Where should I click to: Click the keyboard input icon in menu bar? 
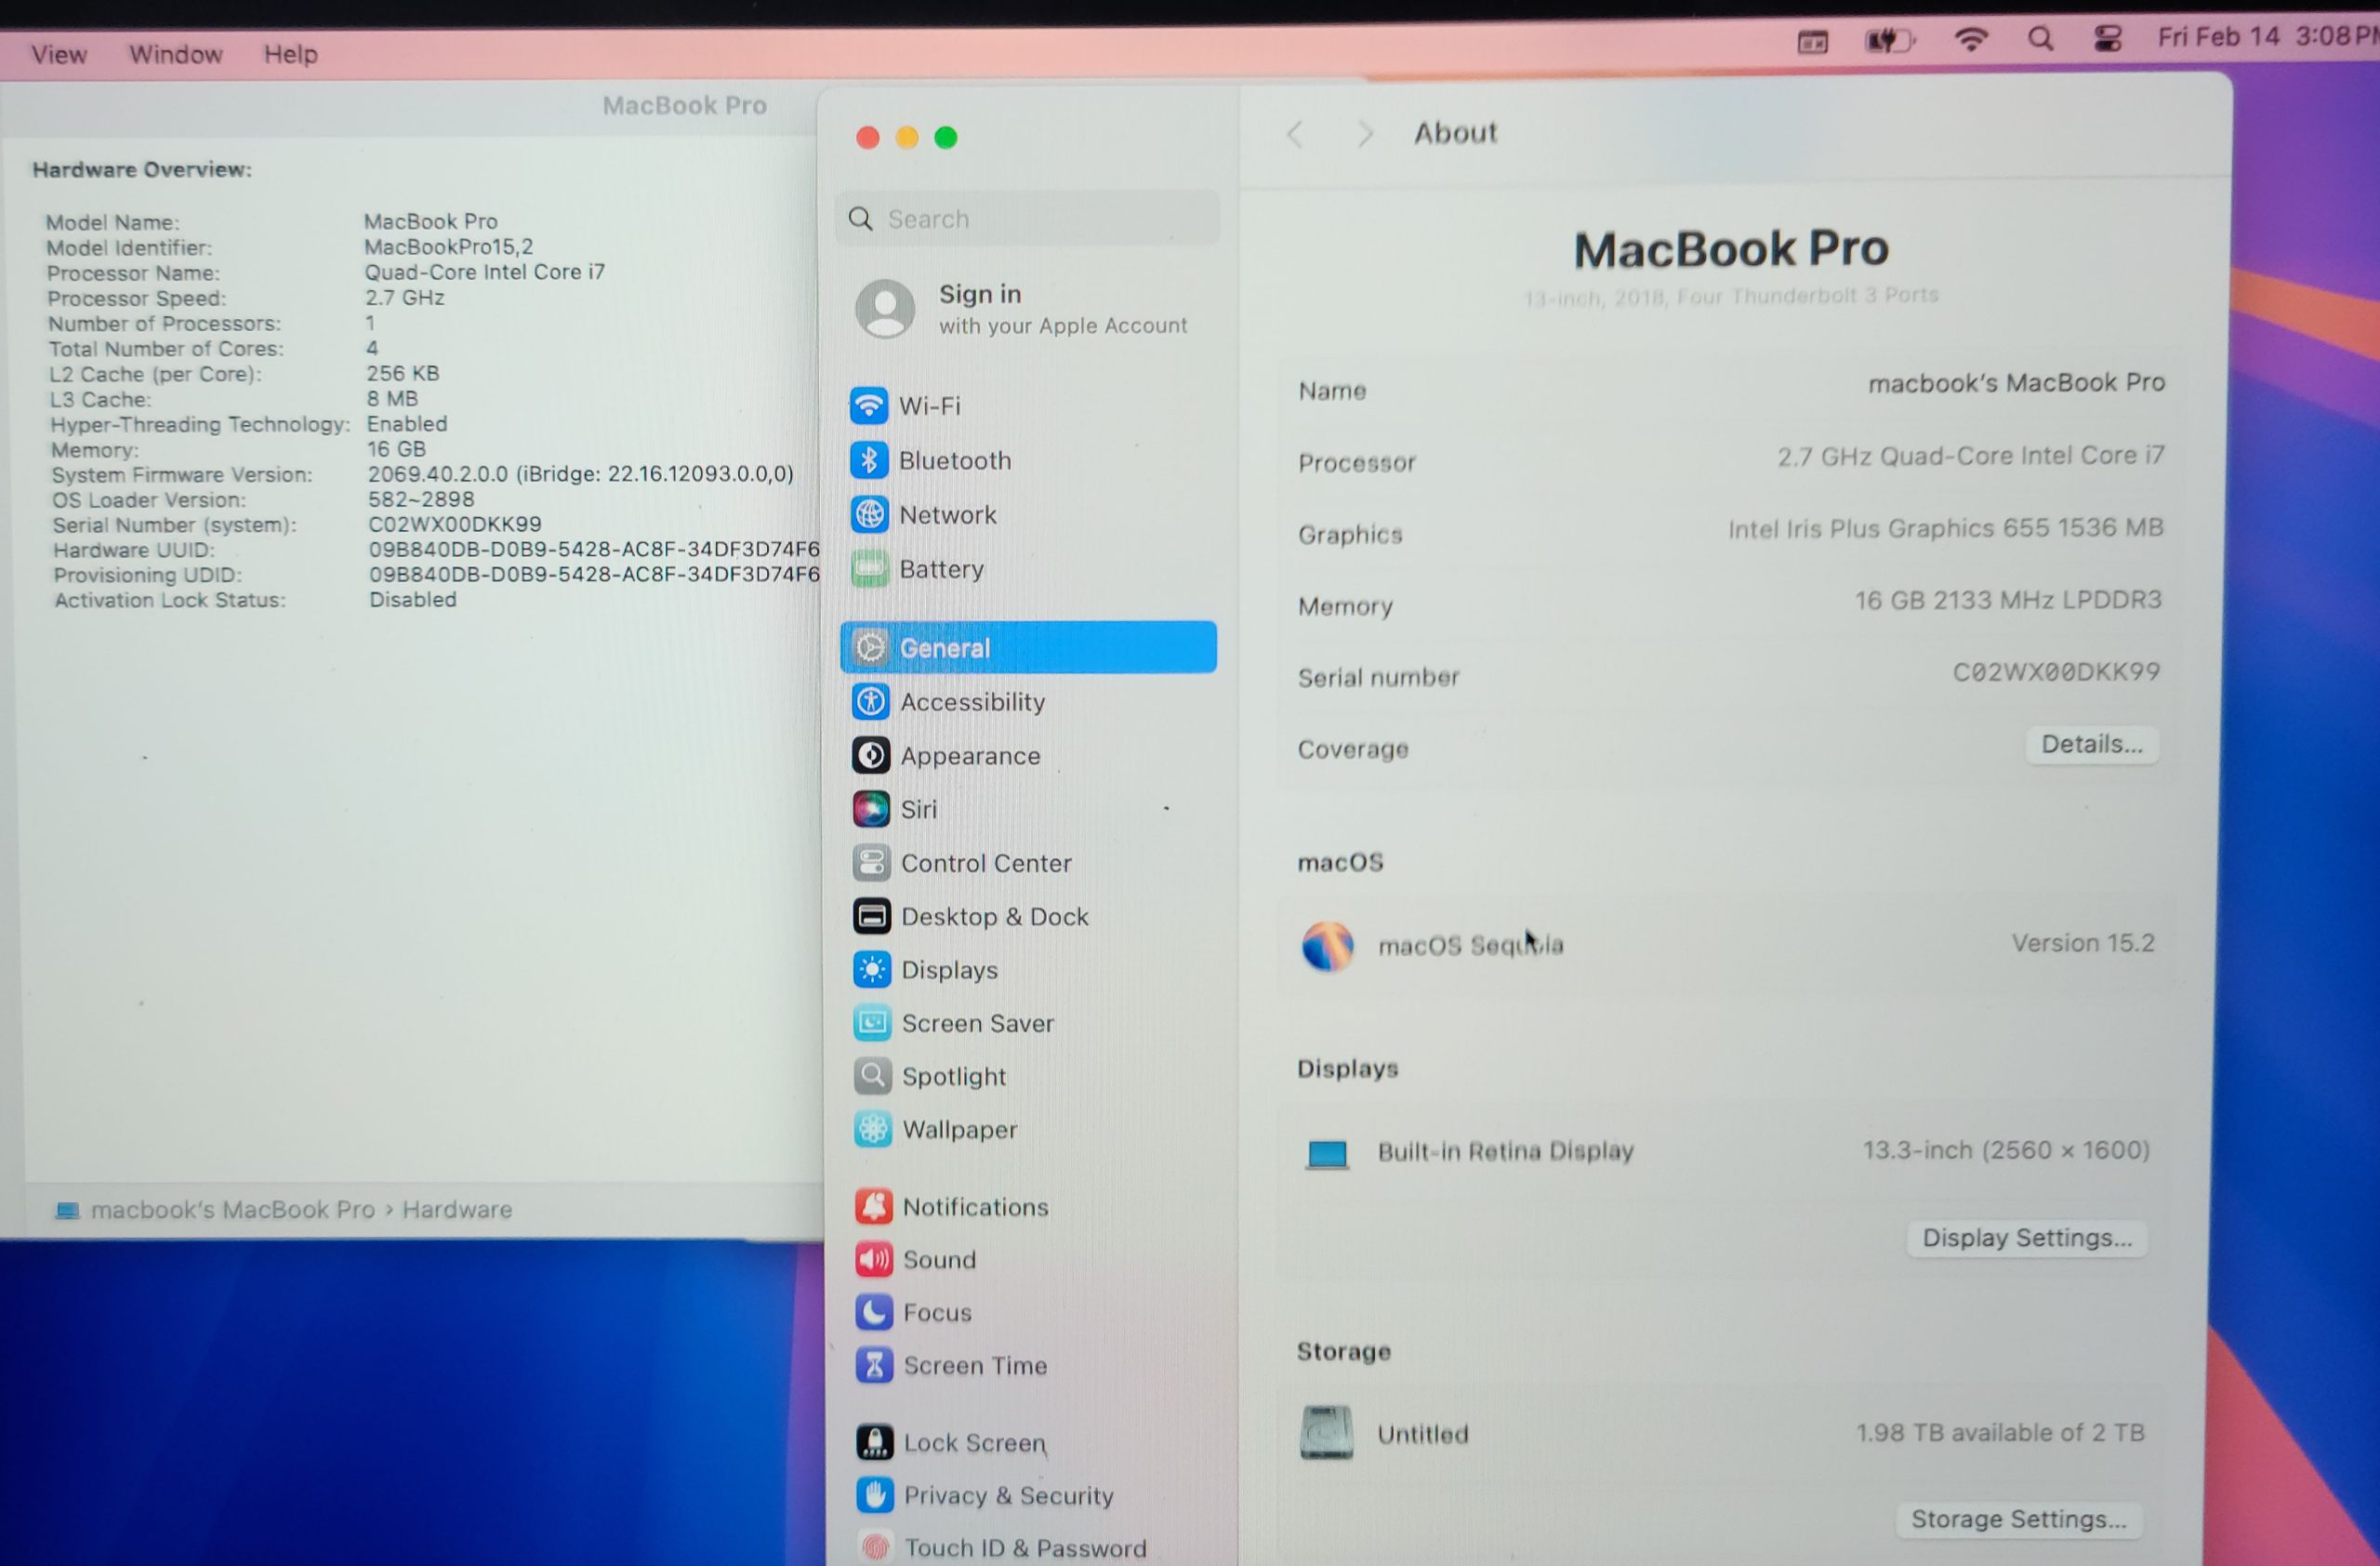(x=1813, y=43)
